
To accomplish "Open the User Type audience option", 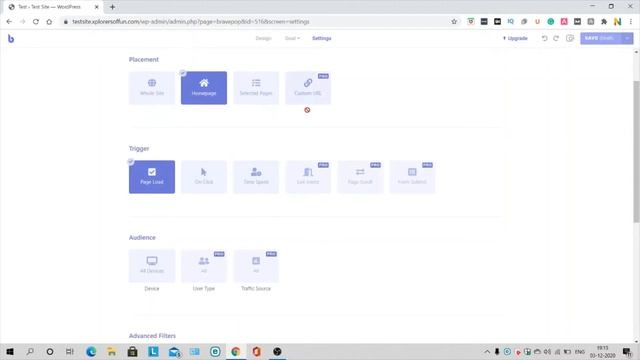I will click(x=204, y=266).
